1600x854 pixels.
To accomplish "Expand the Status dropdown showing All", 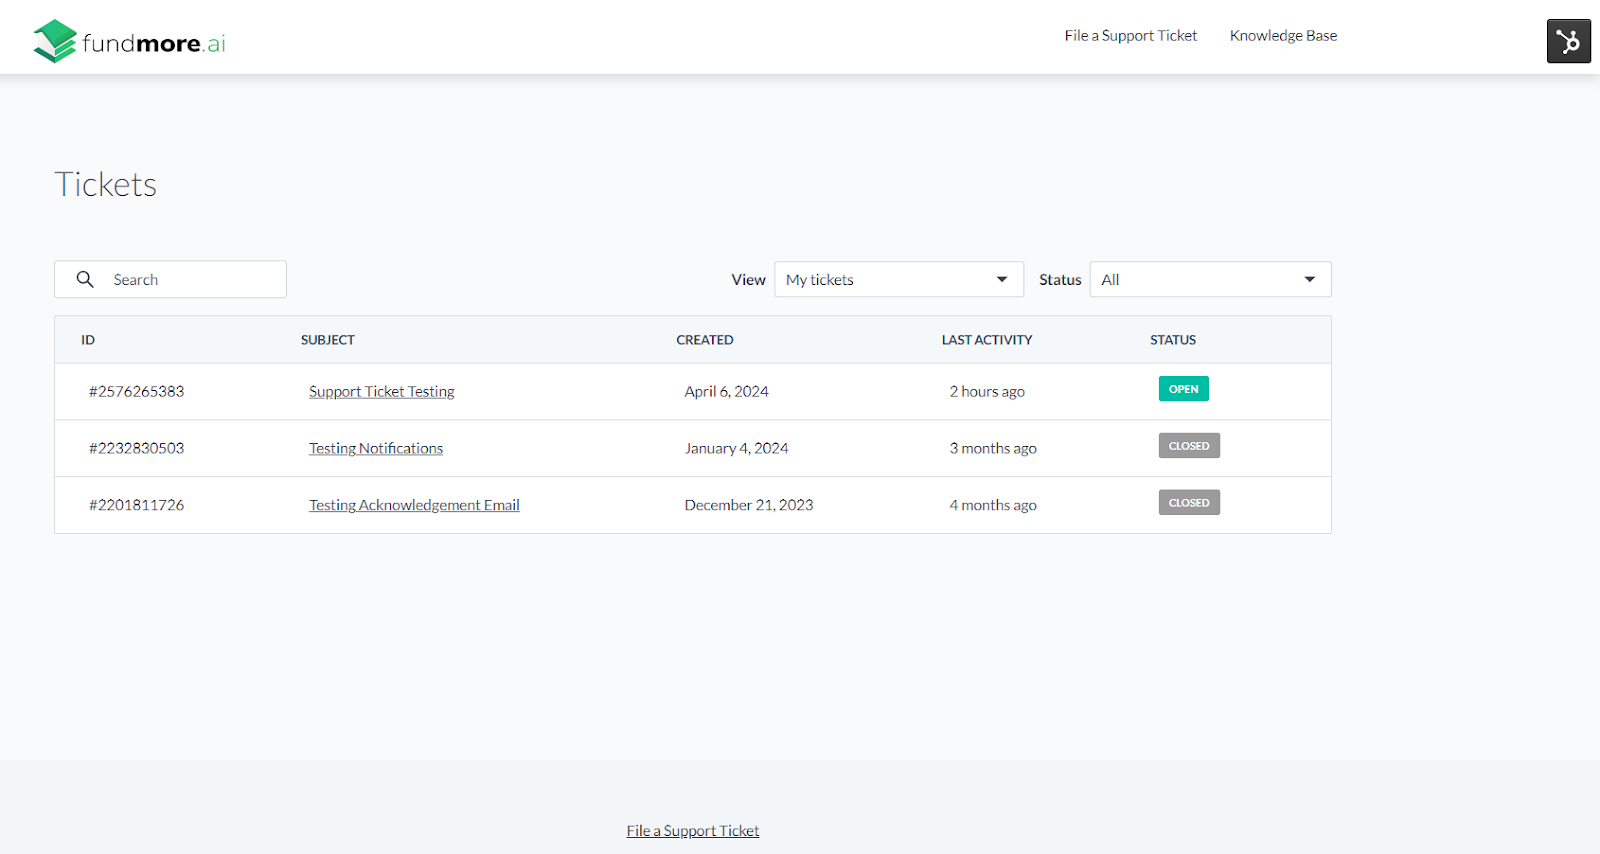I will click(1210, 279).
